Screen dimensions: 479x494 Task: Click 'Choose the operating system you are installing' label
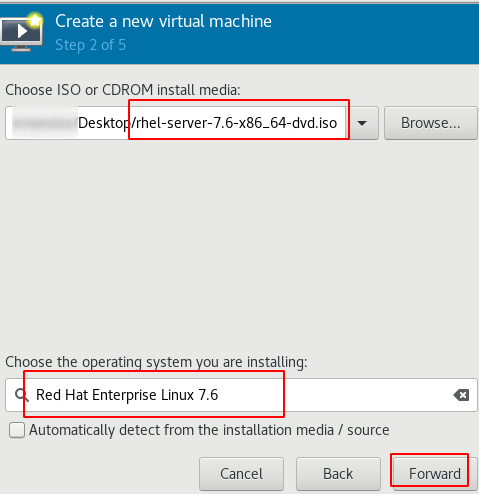pos(156,362)
